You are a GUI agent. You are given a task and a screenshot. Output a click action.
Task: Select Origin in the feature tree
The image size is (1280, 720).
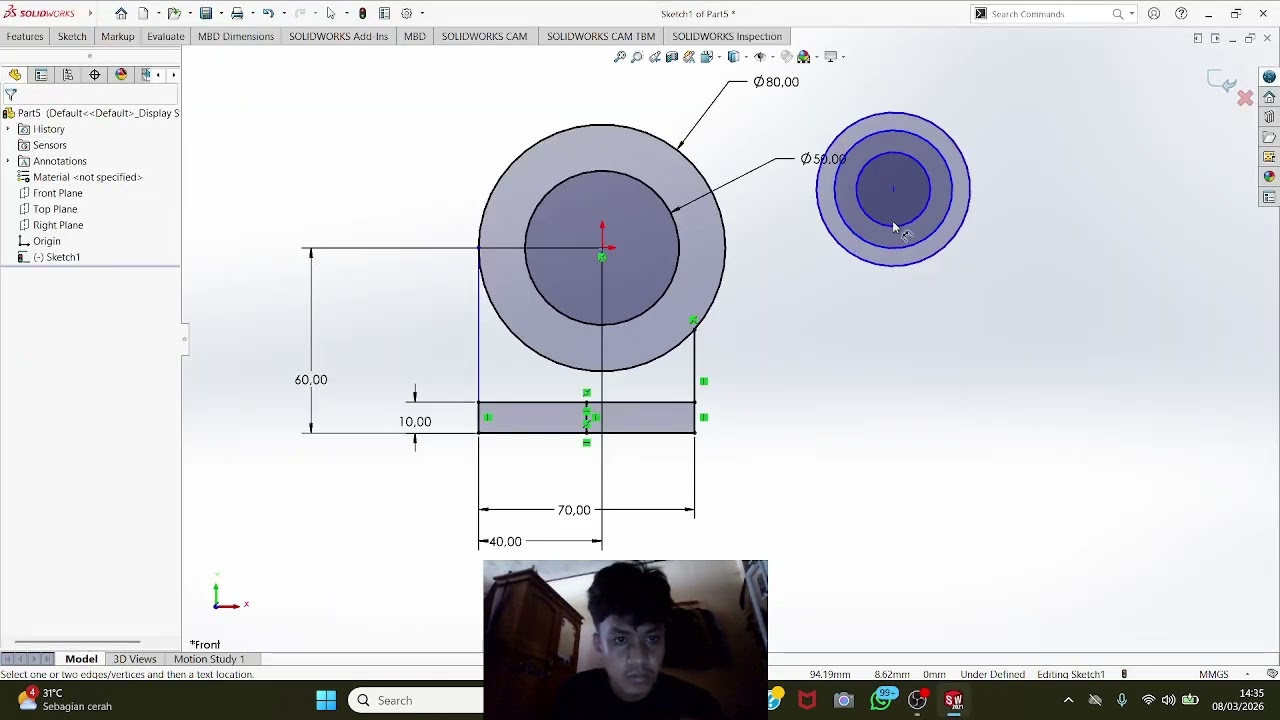click(46, 241)
